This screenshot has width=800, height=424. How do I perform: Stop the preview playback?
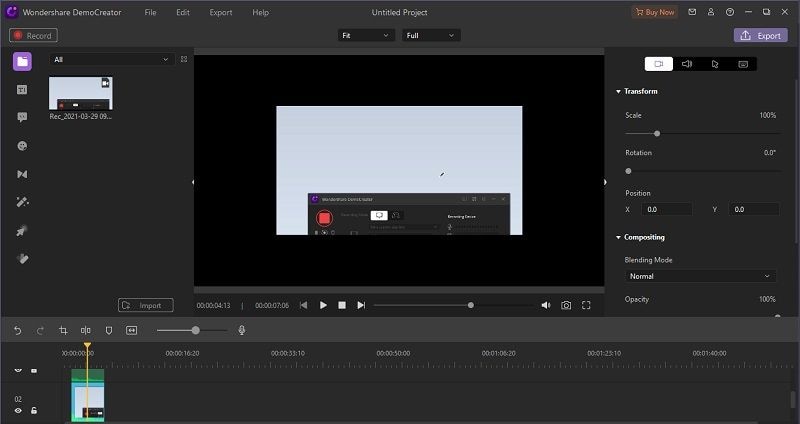point(342,305)
